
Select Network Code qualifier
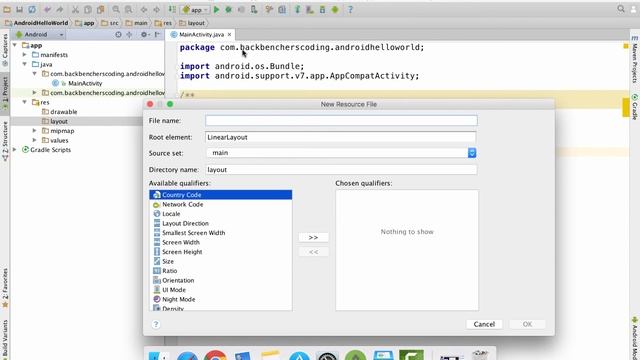tap(220, 204)
